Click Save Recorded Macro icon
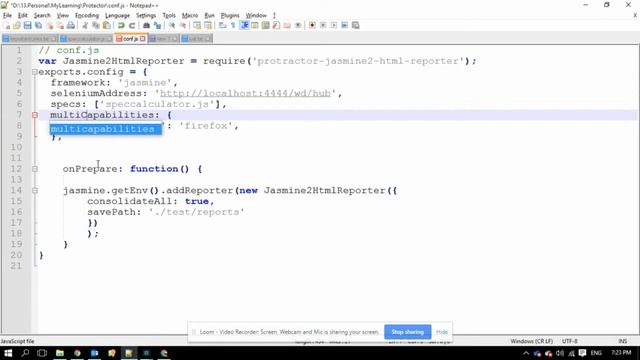 point(356,25)
